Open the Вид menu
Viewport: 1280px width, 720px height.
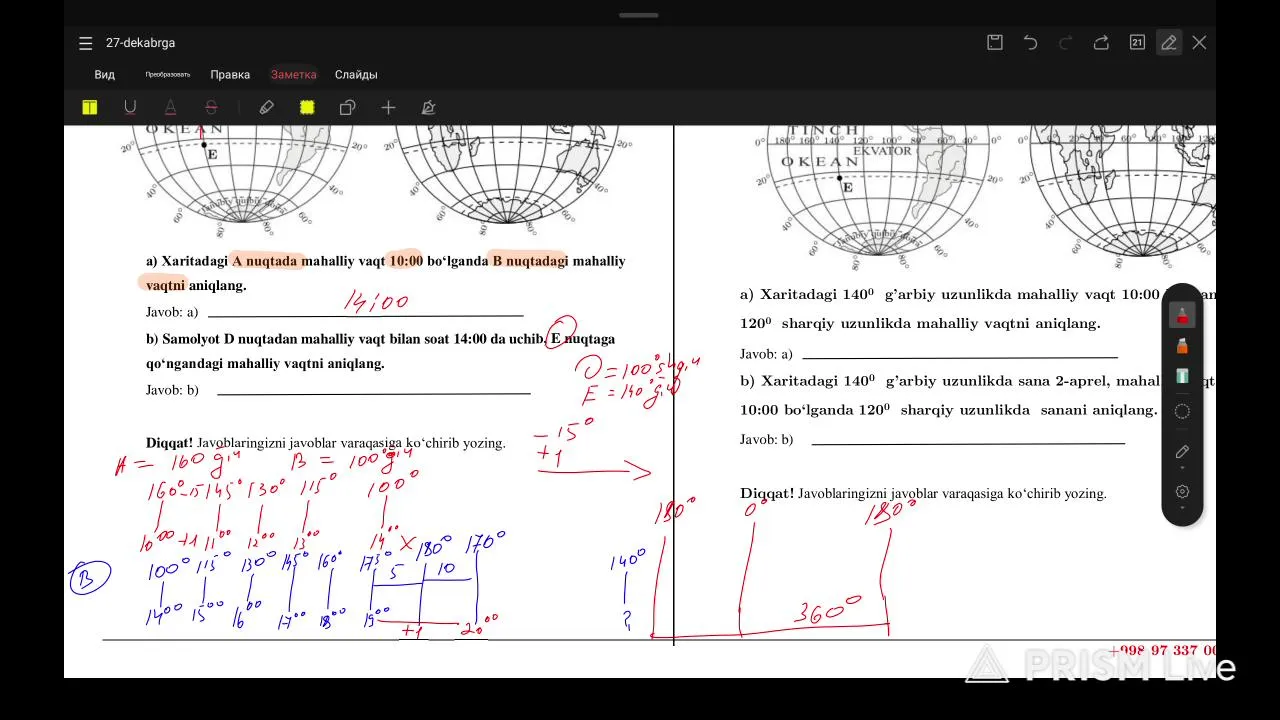pos(105,75)
